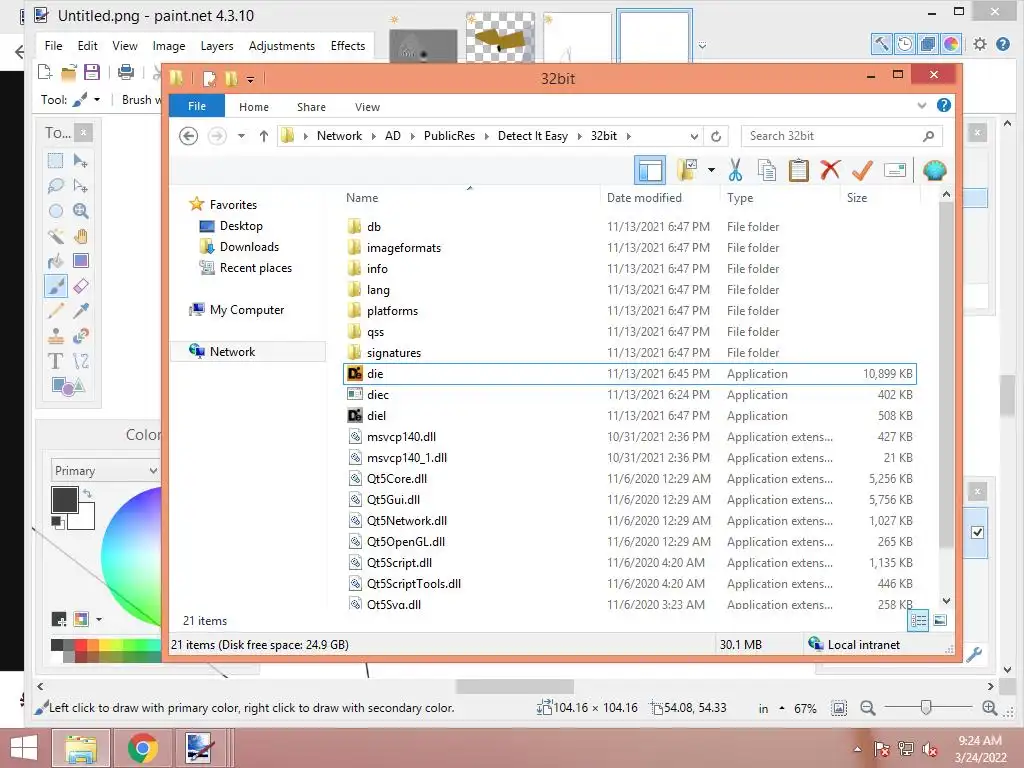This screenshot has height=768, width=1024.
Task: Select the Shapes tool
Action: click(x=68, y=386)
